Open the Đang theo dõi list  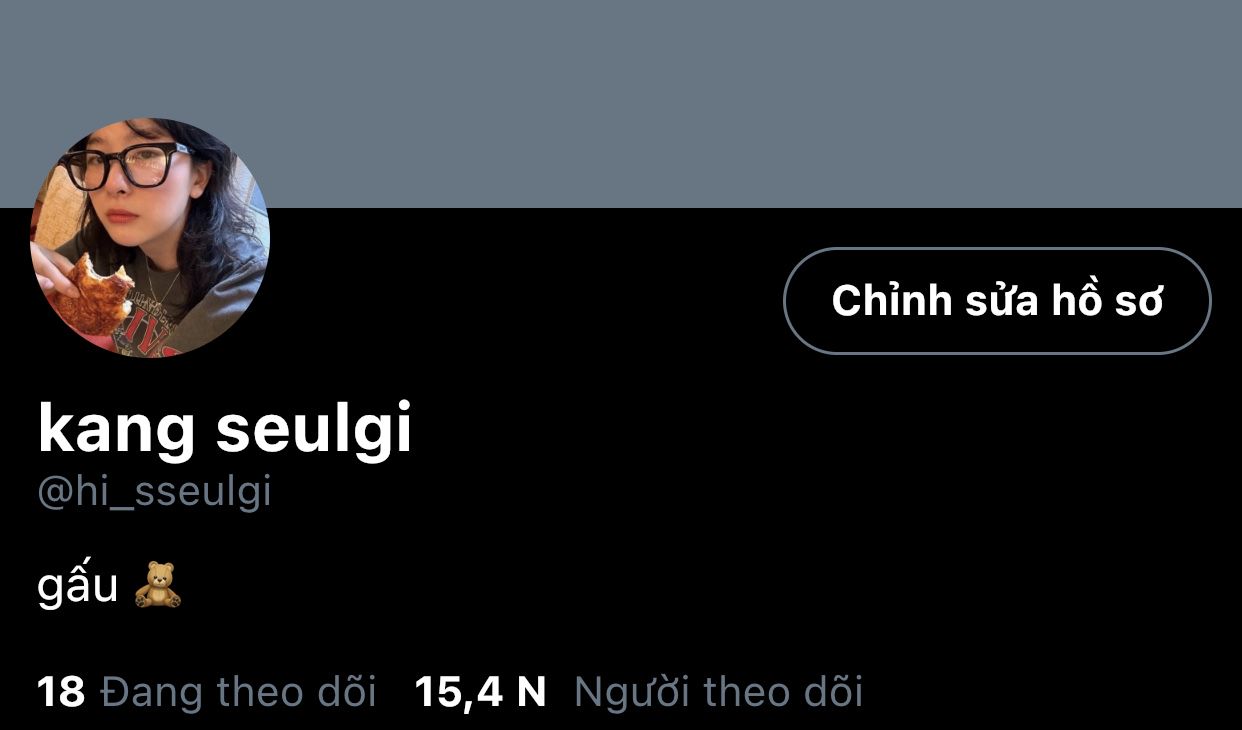239,692
